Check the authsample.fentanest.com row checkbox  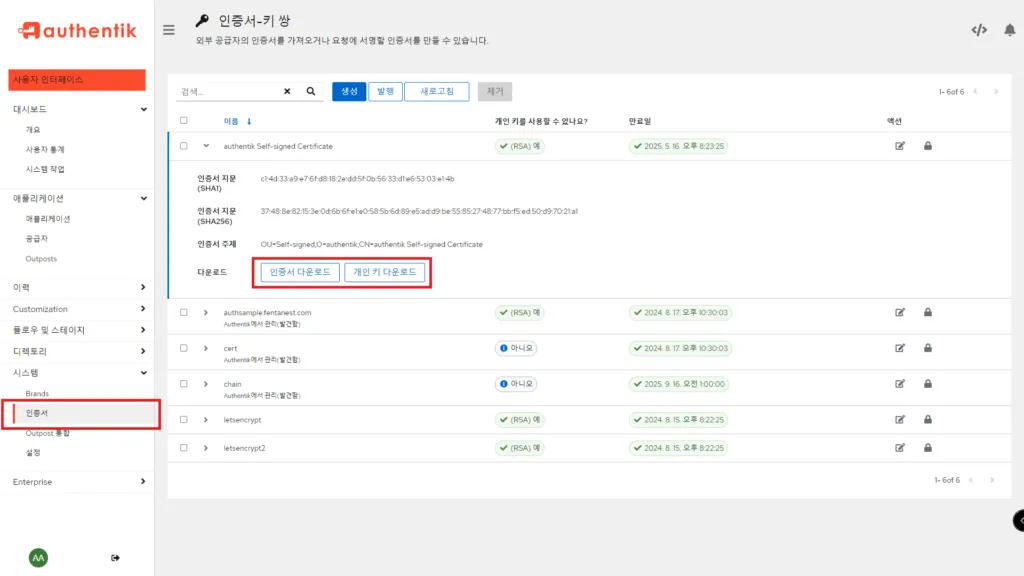click(182, 312)
